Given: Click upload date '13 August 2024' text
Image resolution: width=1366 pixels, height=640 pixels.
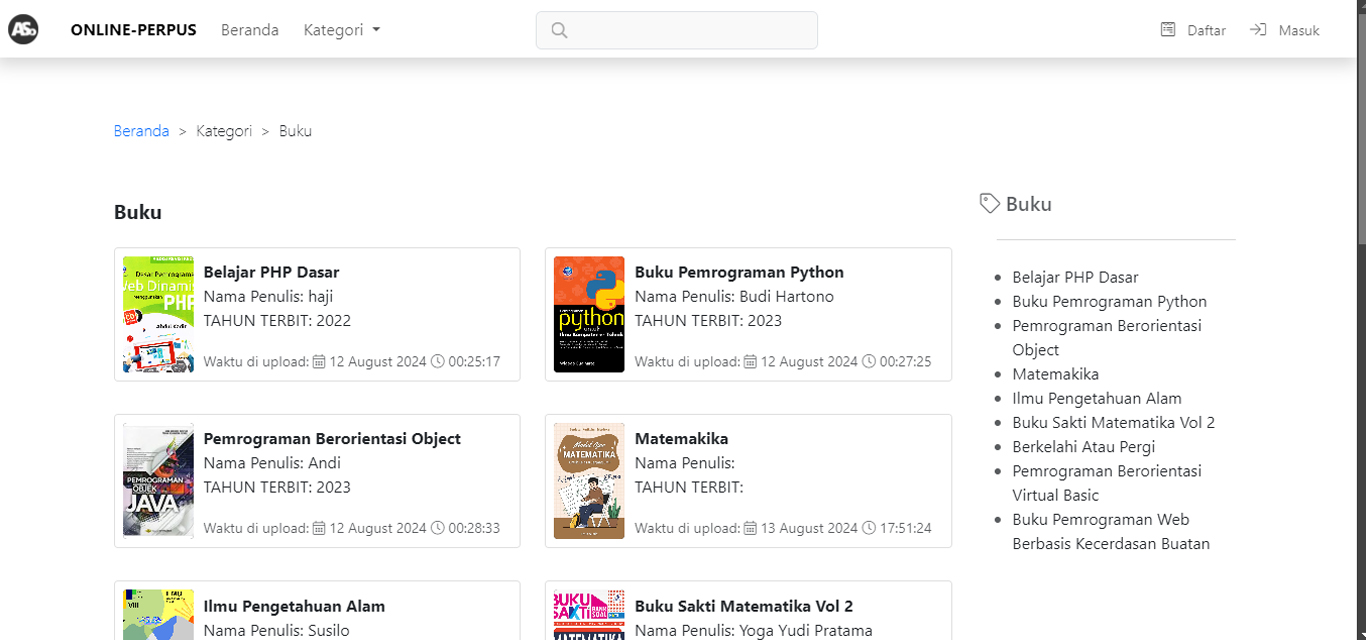Looking at the screenshot, I should click(809, 528).
